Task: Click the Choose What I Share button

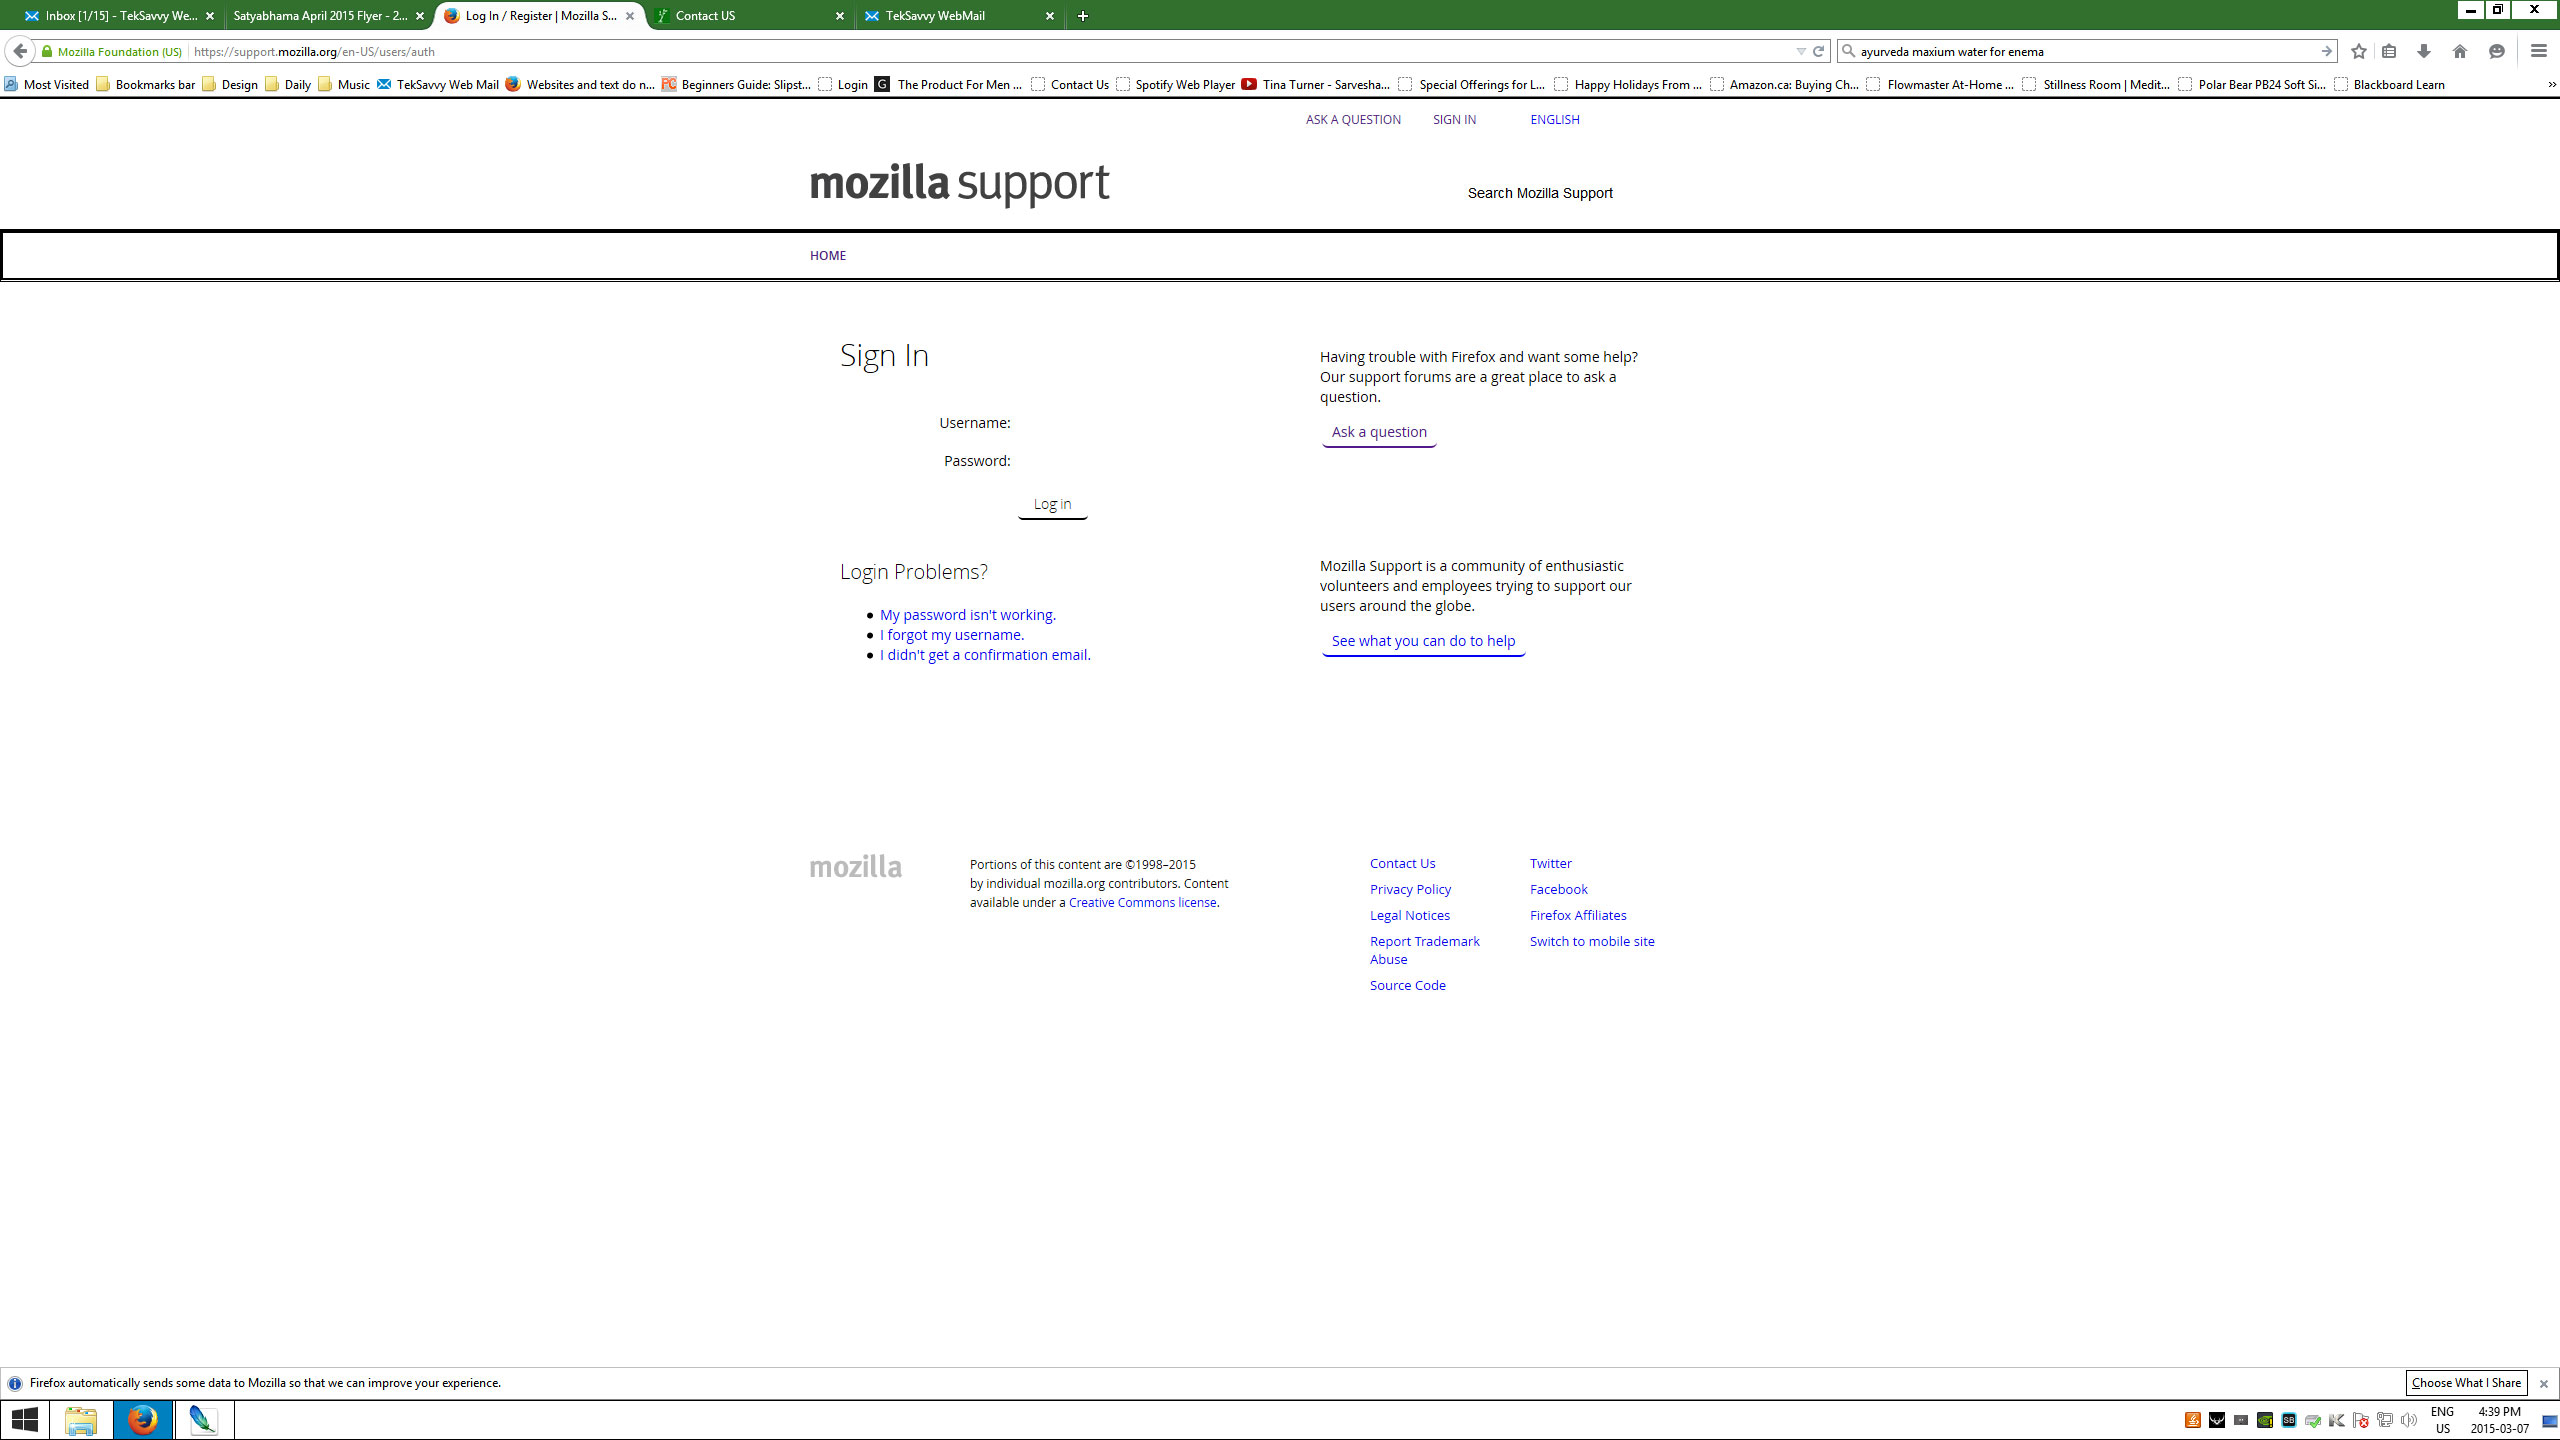Action: coord(2466,1383)
